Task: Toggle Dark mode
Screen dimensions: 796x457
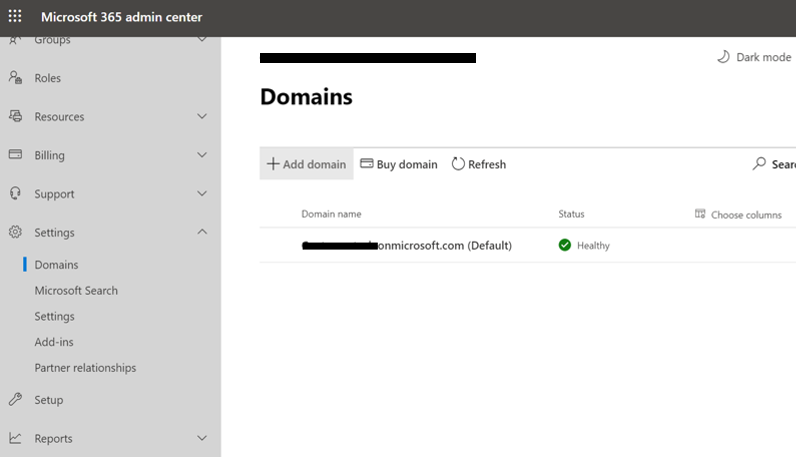Action: pos(754,57)
